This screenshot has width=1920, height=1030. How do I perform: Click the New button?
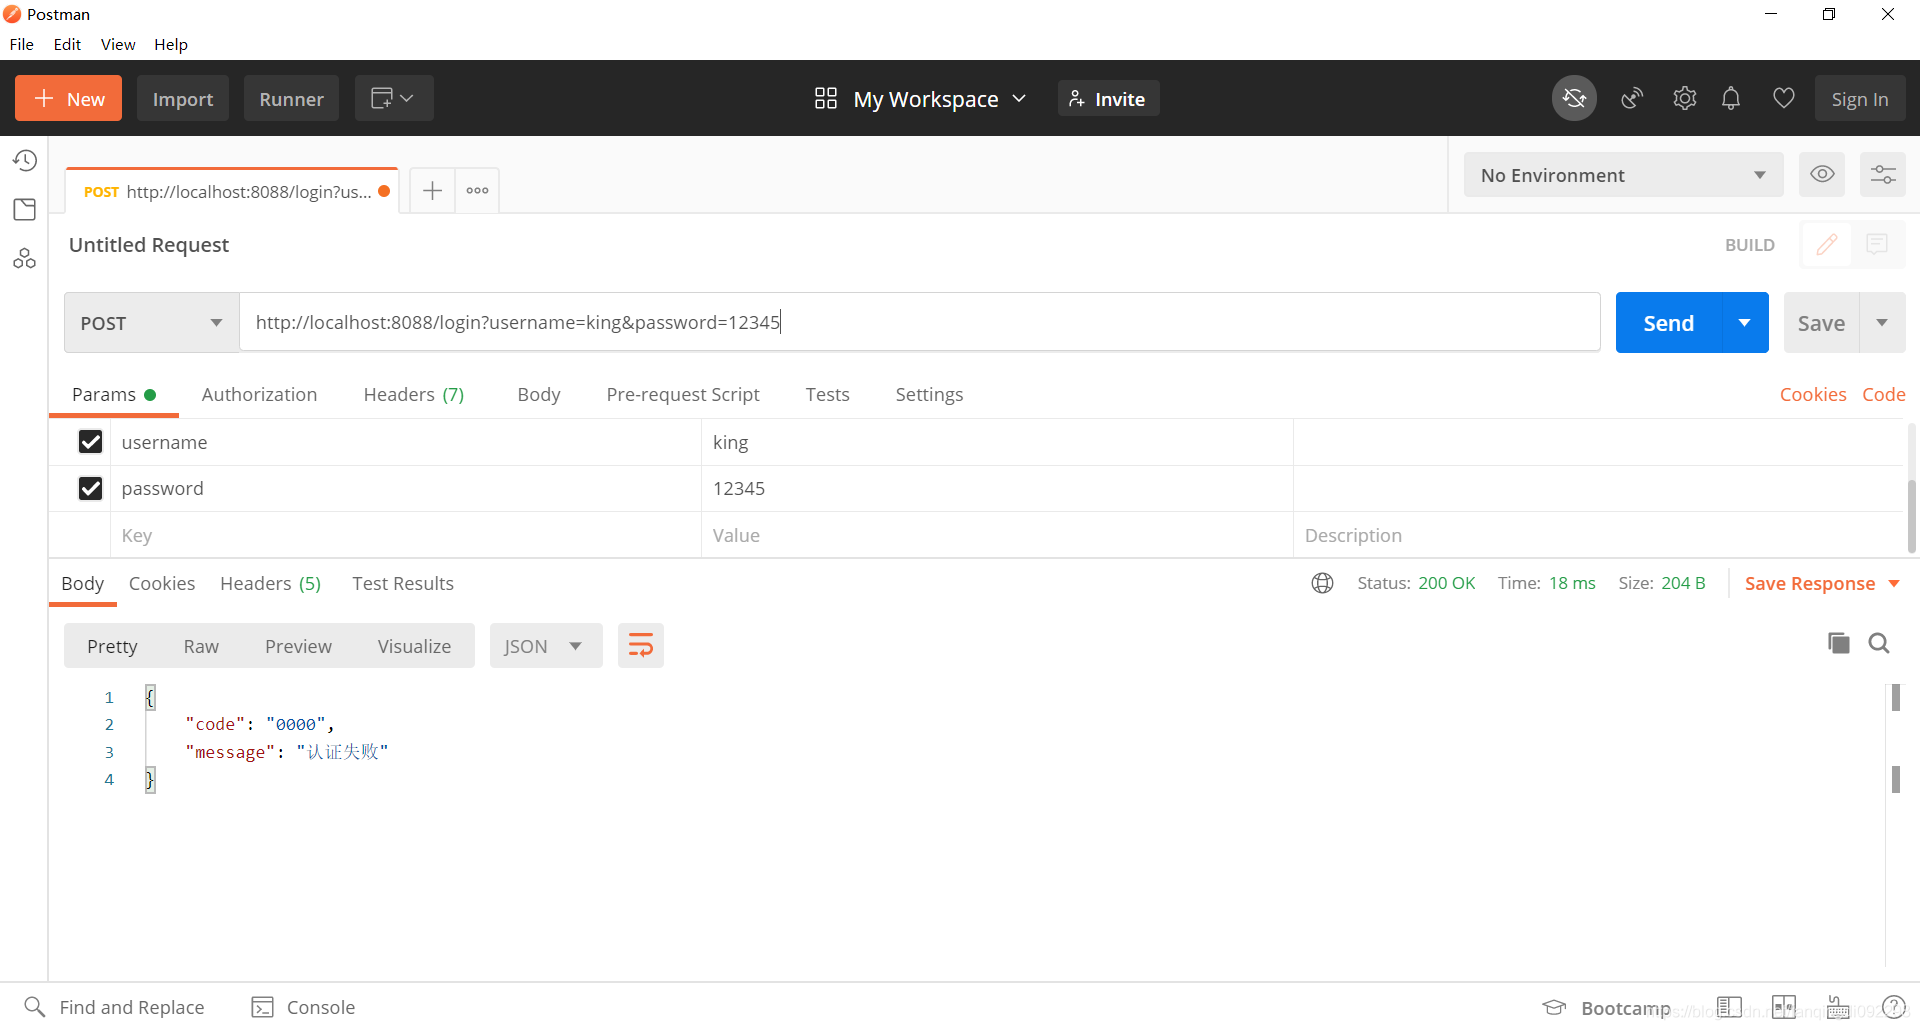68,98
